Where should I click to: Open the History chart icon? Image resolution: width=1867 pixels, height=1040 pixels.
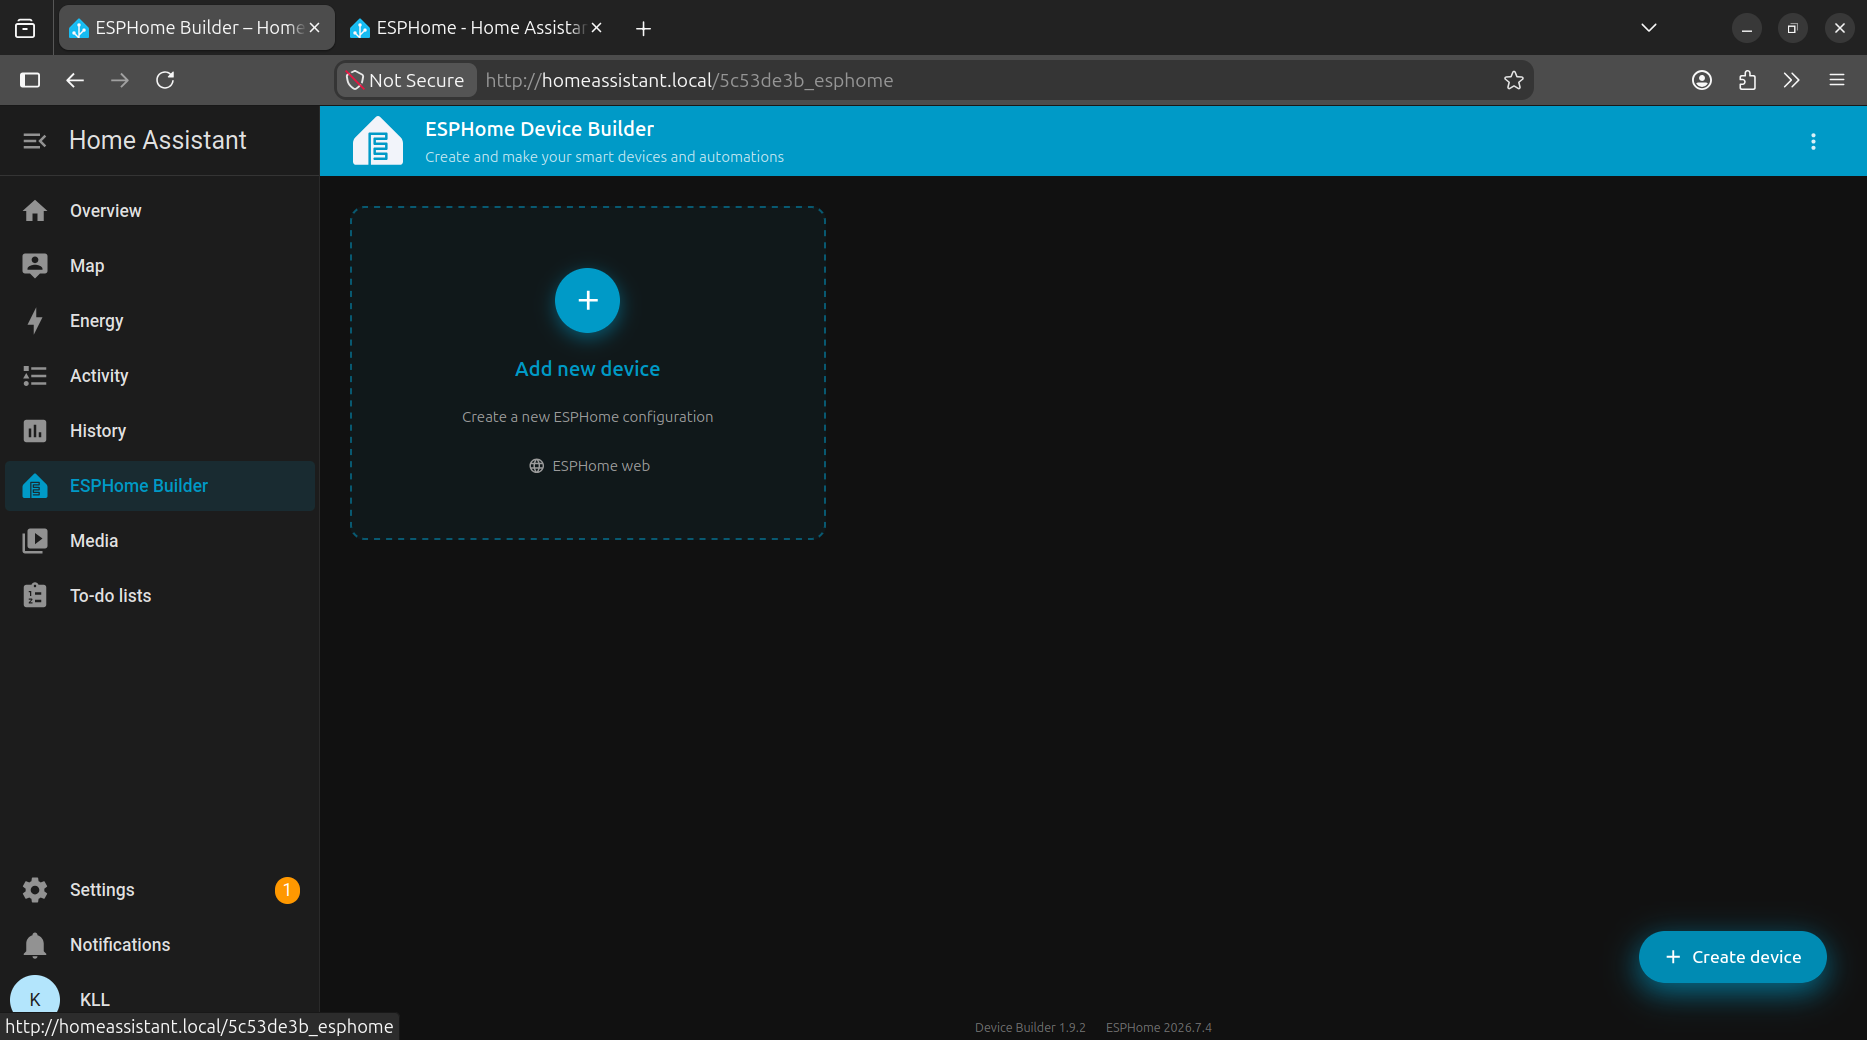(35, 431)
